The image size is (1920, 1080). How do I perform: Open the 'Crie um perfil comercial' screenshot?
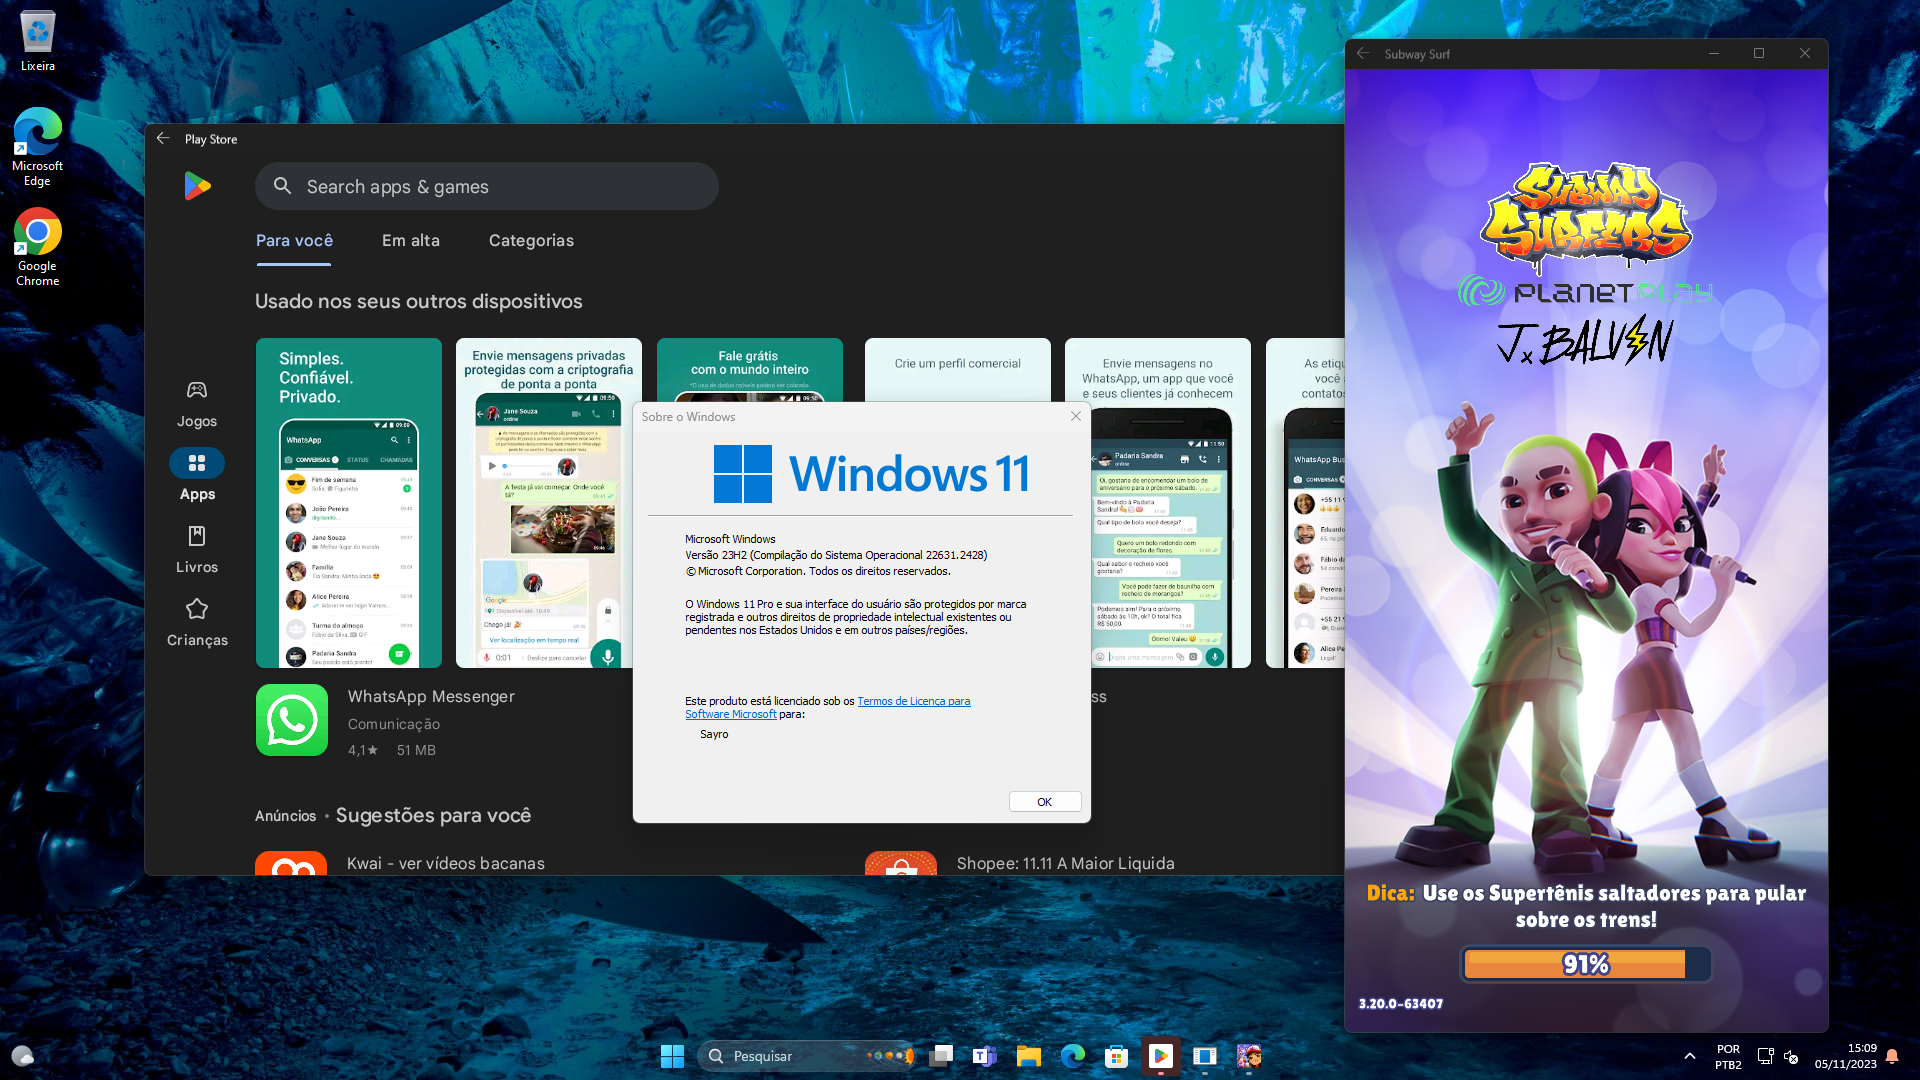point(957,370)
